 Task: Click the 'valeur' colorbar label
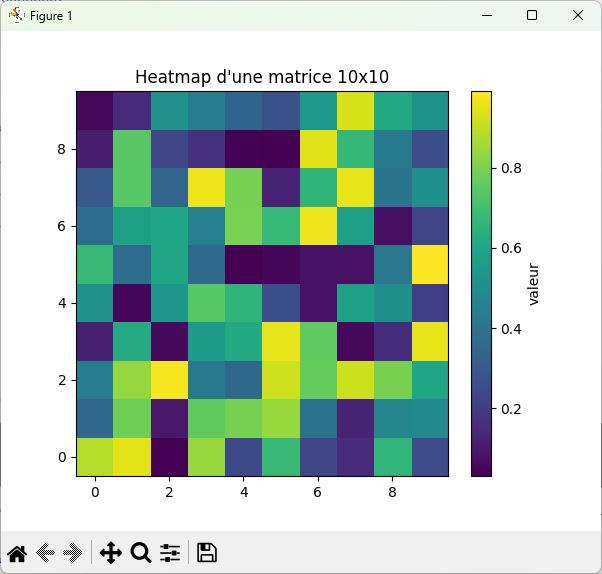click(x=533, y=283)
